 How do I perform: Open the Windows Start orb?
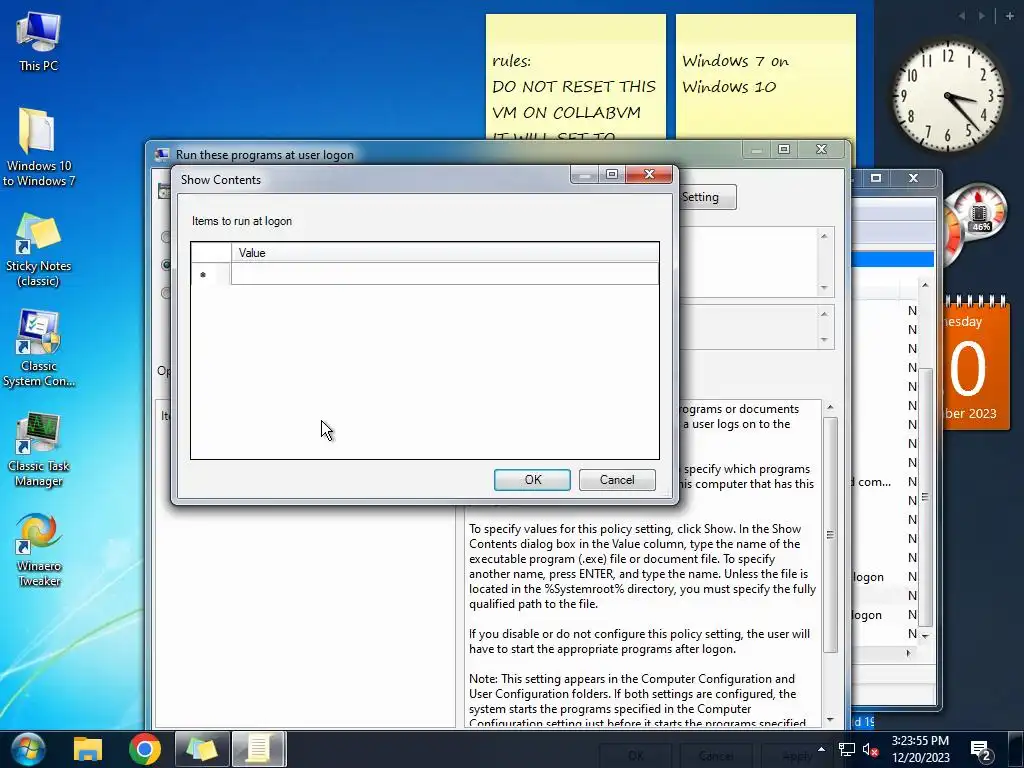tap(27, 749)
